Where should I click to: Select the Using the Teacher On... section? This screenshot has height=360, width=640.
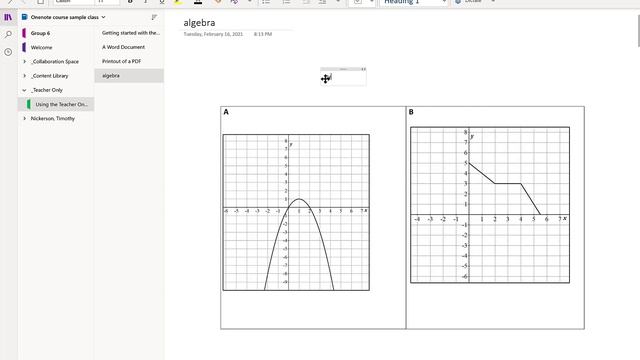point(56,104)
